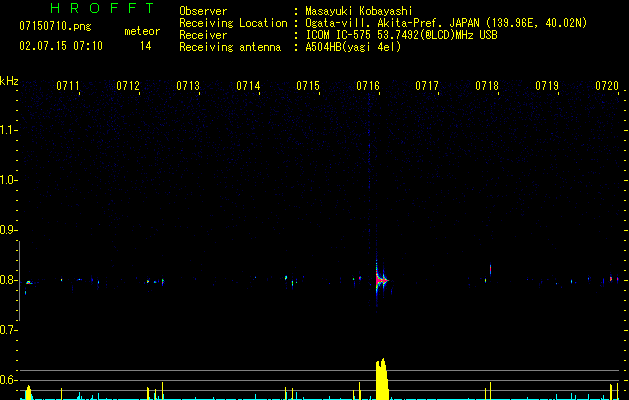Click the tall yellow intensity bar after 0716
The height and width of the screenshot is (400, 629).
[x=382, y=379]
